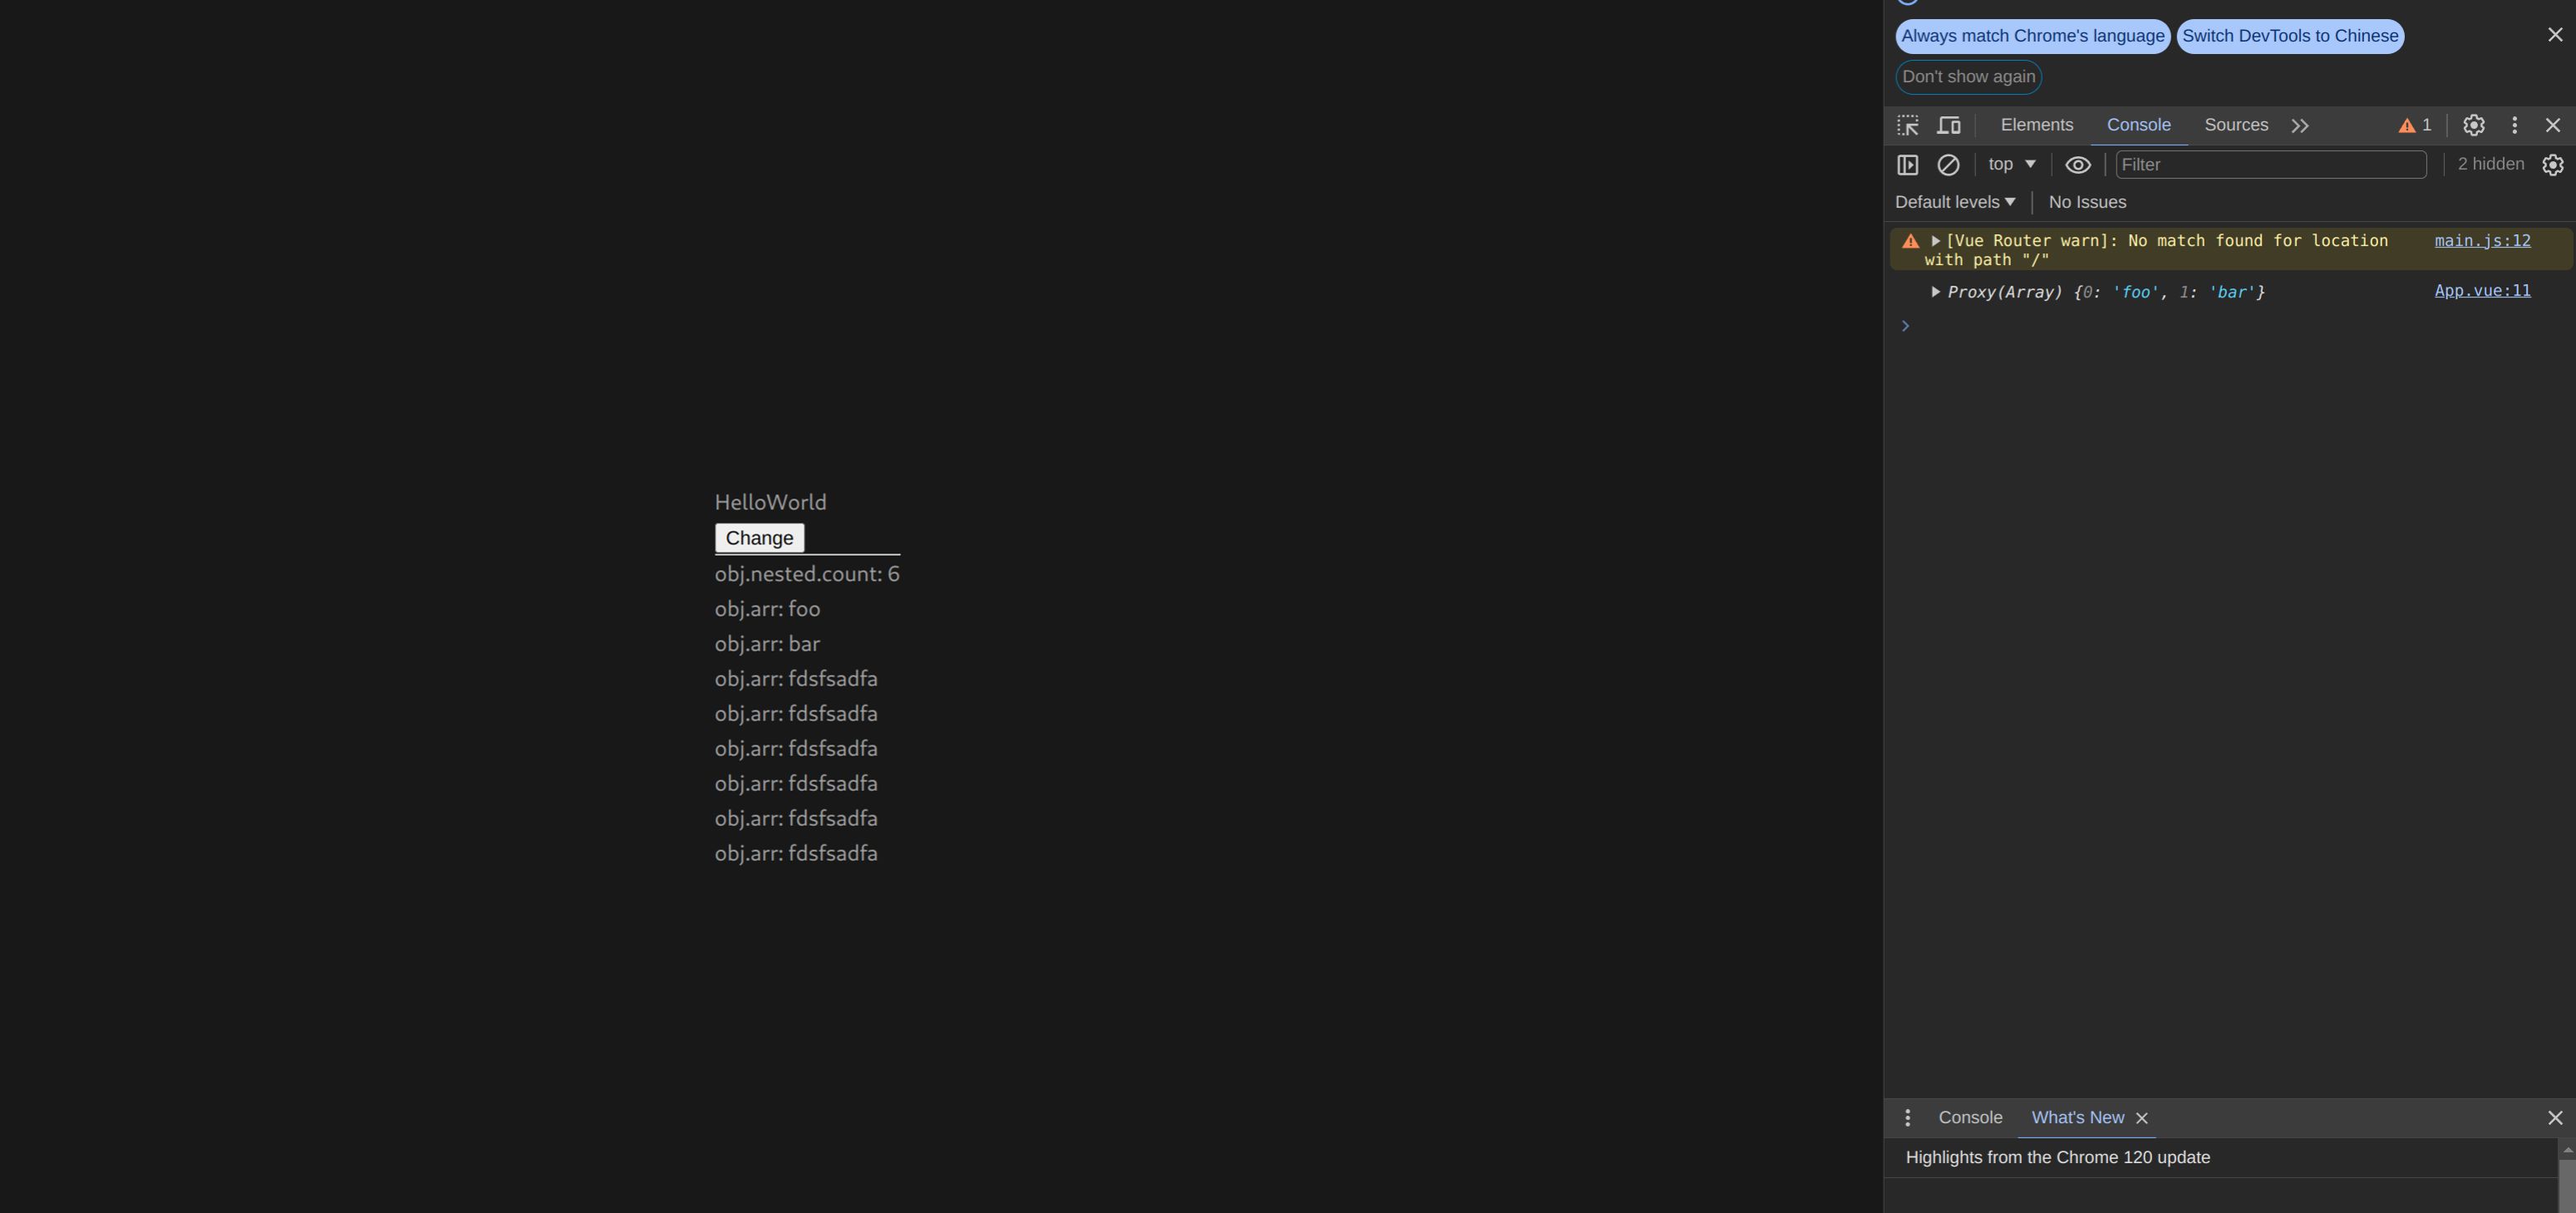Activate the inspect element picker icon

coord(1908,125)
